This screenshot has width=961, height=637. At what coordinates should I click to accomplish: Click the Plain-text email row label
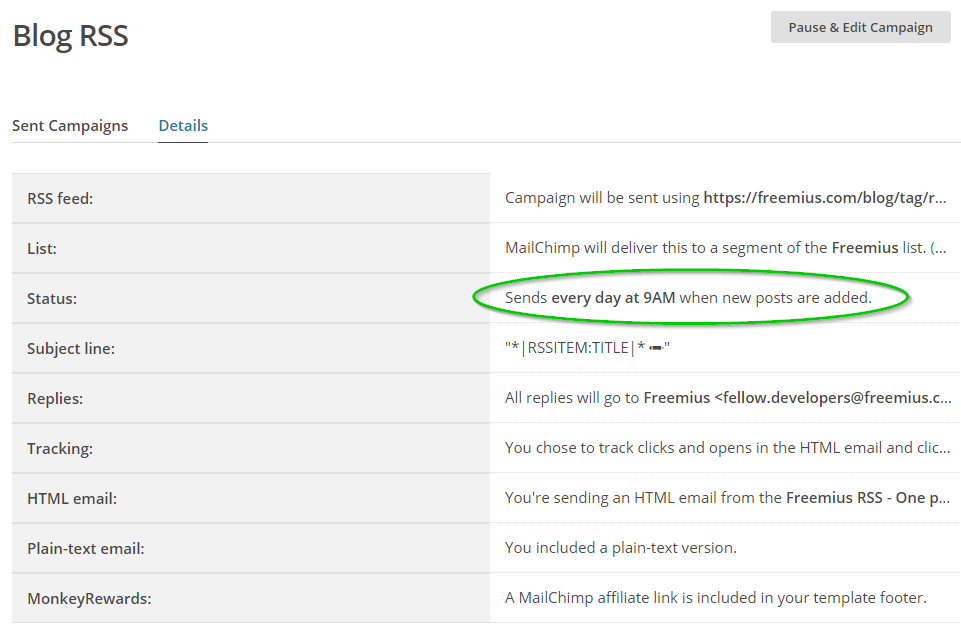(x=86, y=548)
